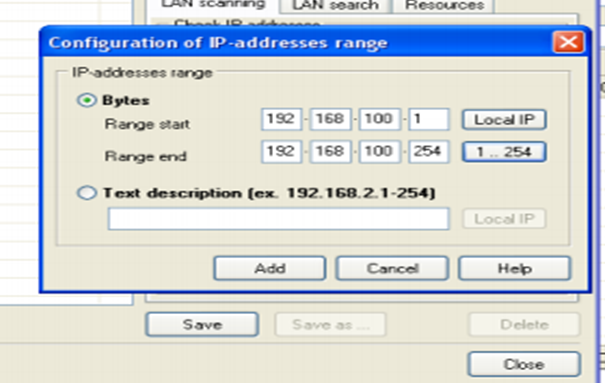Click the Local IP button beside Range start
605x383 pixels.
[x=504, y=120]
